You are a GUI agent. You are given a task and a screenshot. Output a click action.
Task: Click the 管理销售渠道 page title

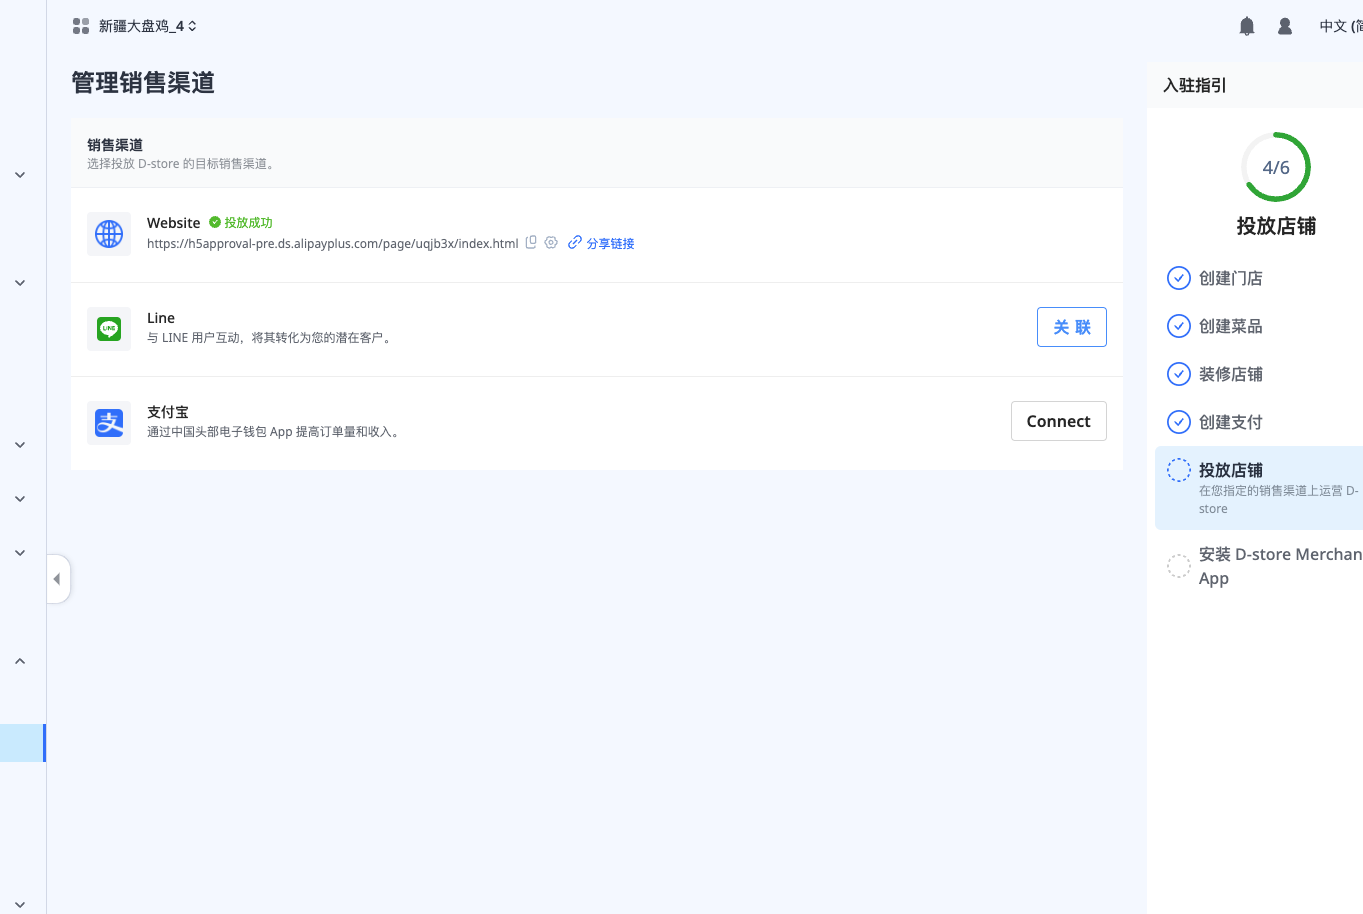pyautogui.click(x=143, y=83)
